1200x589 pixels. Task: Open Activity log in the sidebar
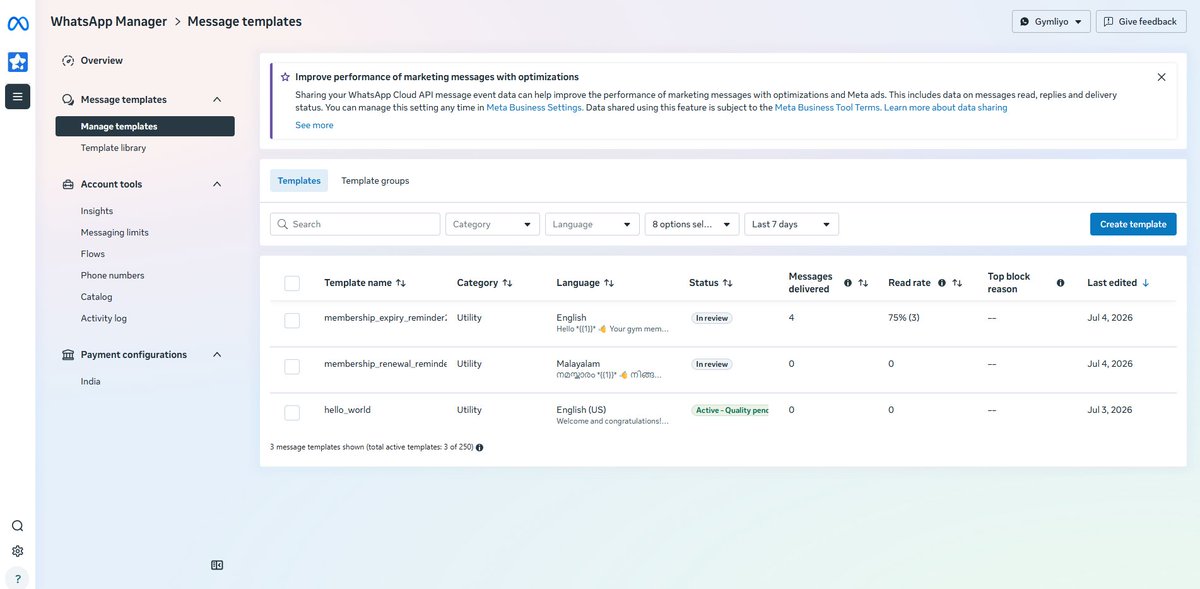coord(104,319)
